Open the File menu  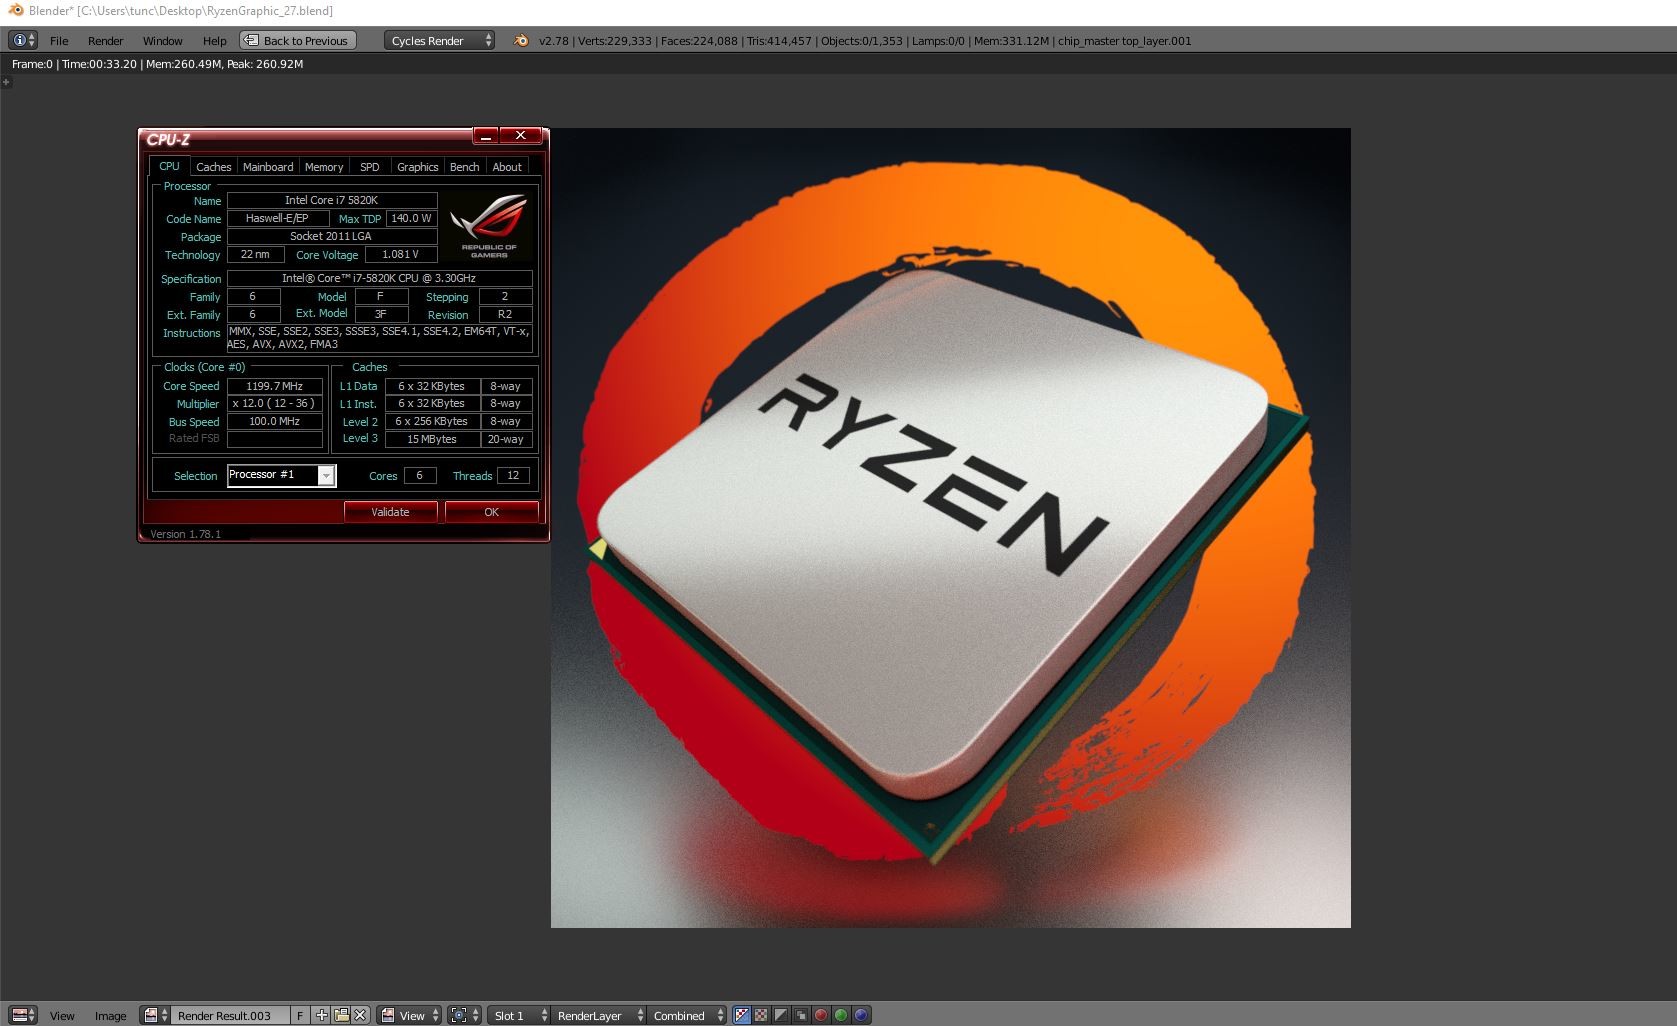click(59, 41)
